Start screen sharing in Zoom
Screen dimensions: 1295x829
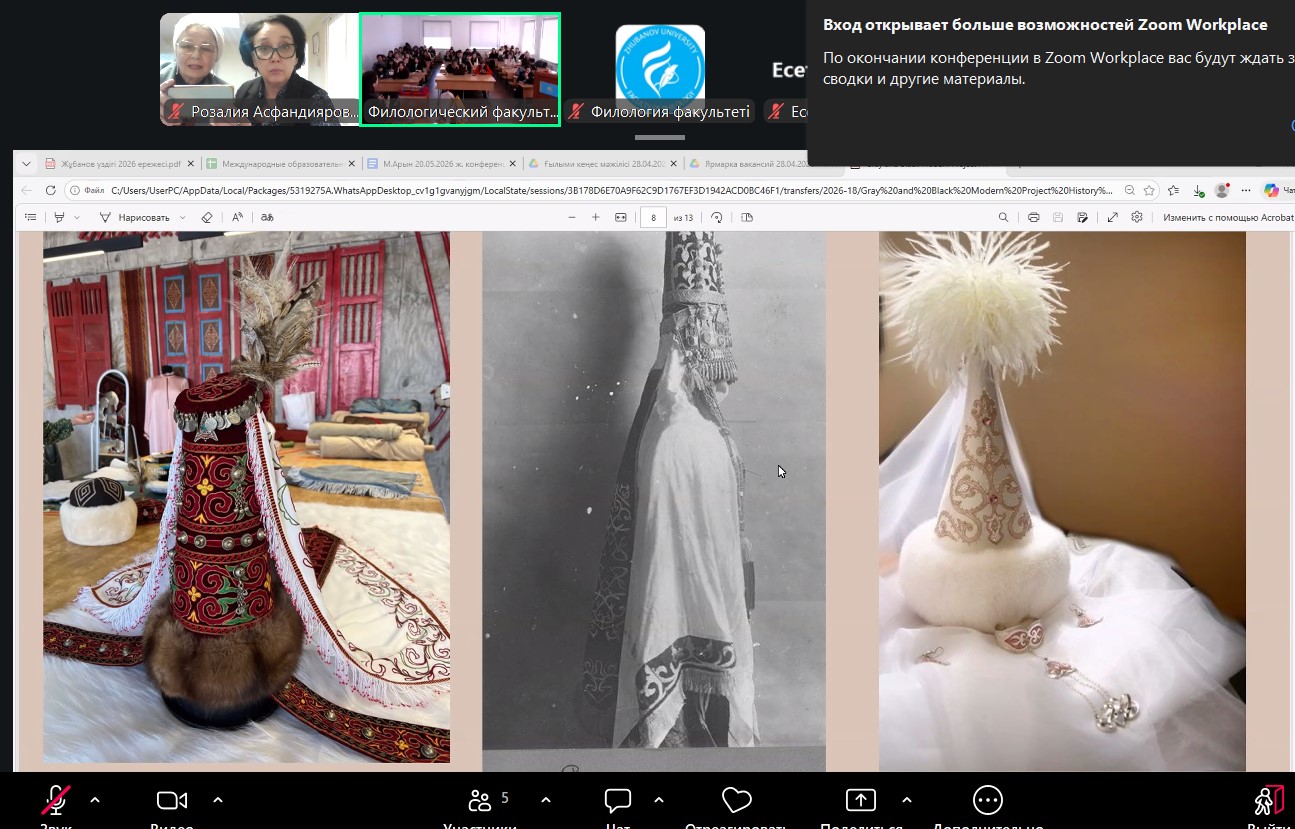click(860, 801)
